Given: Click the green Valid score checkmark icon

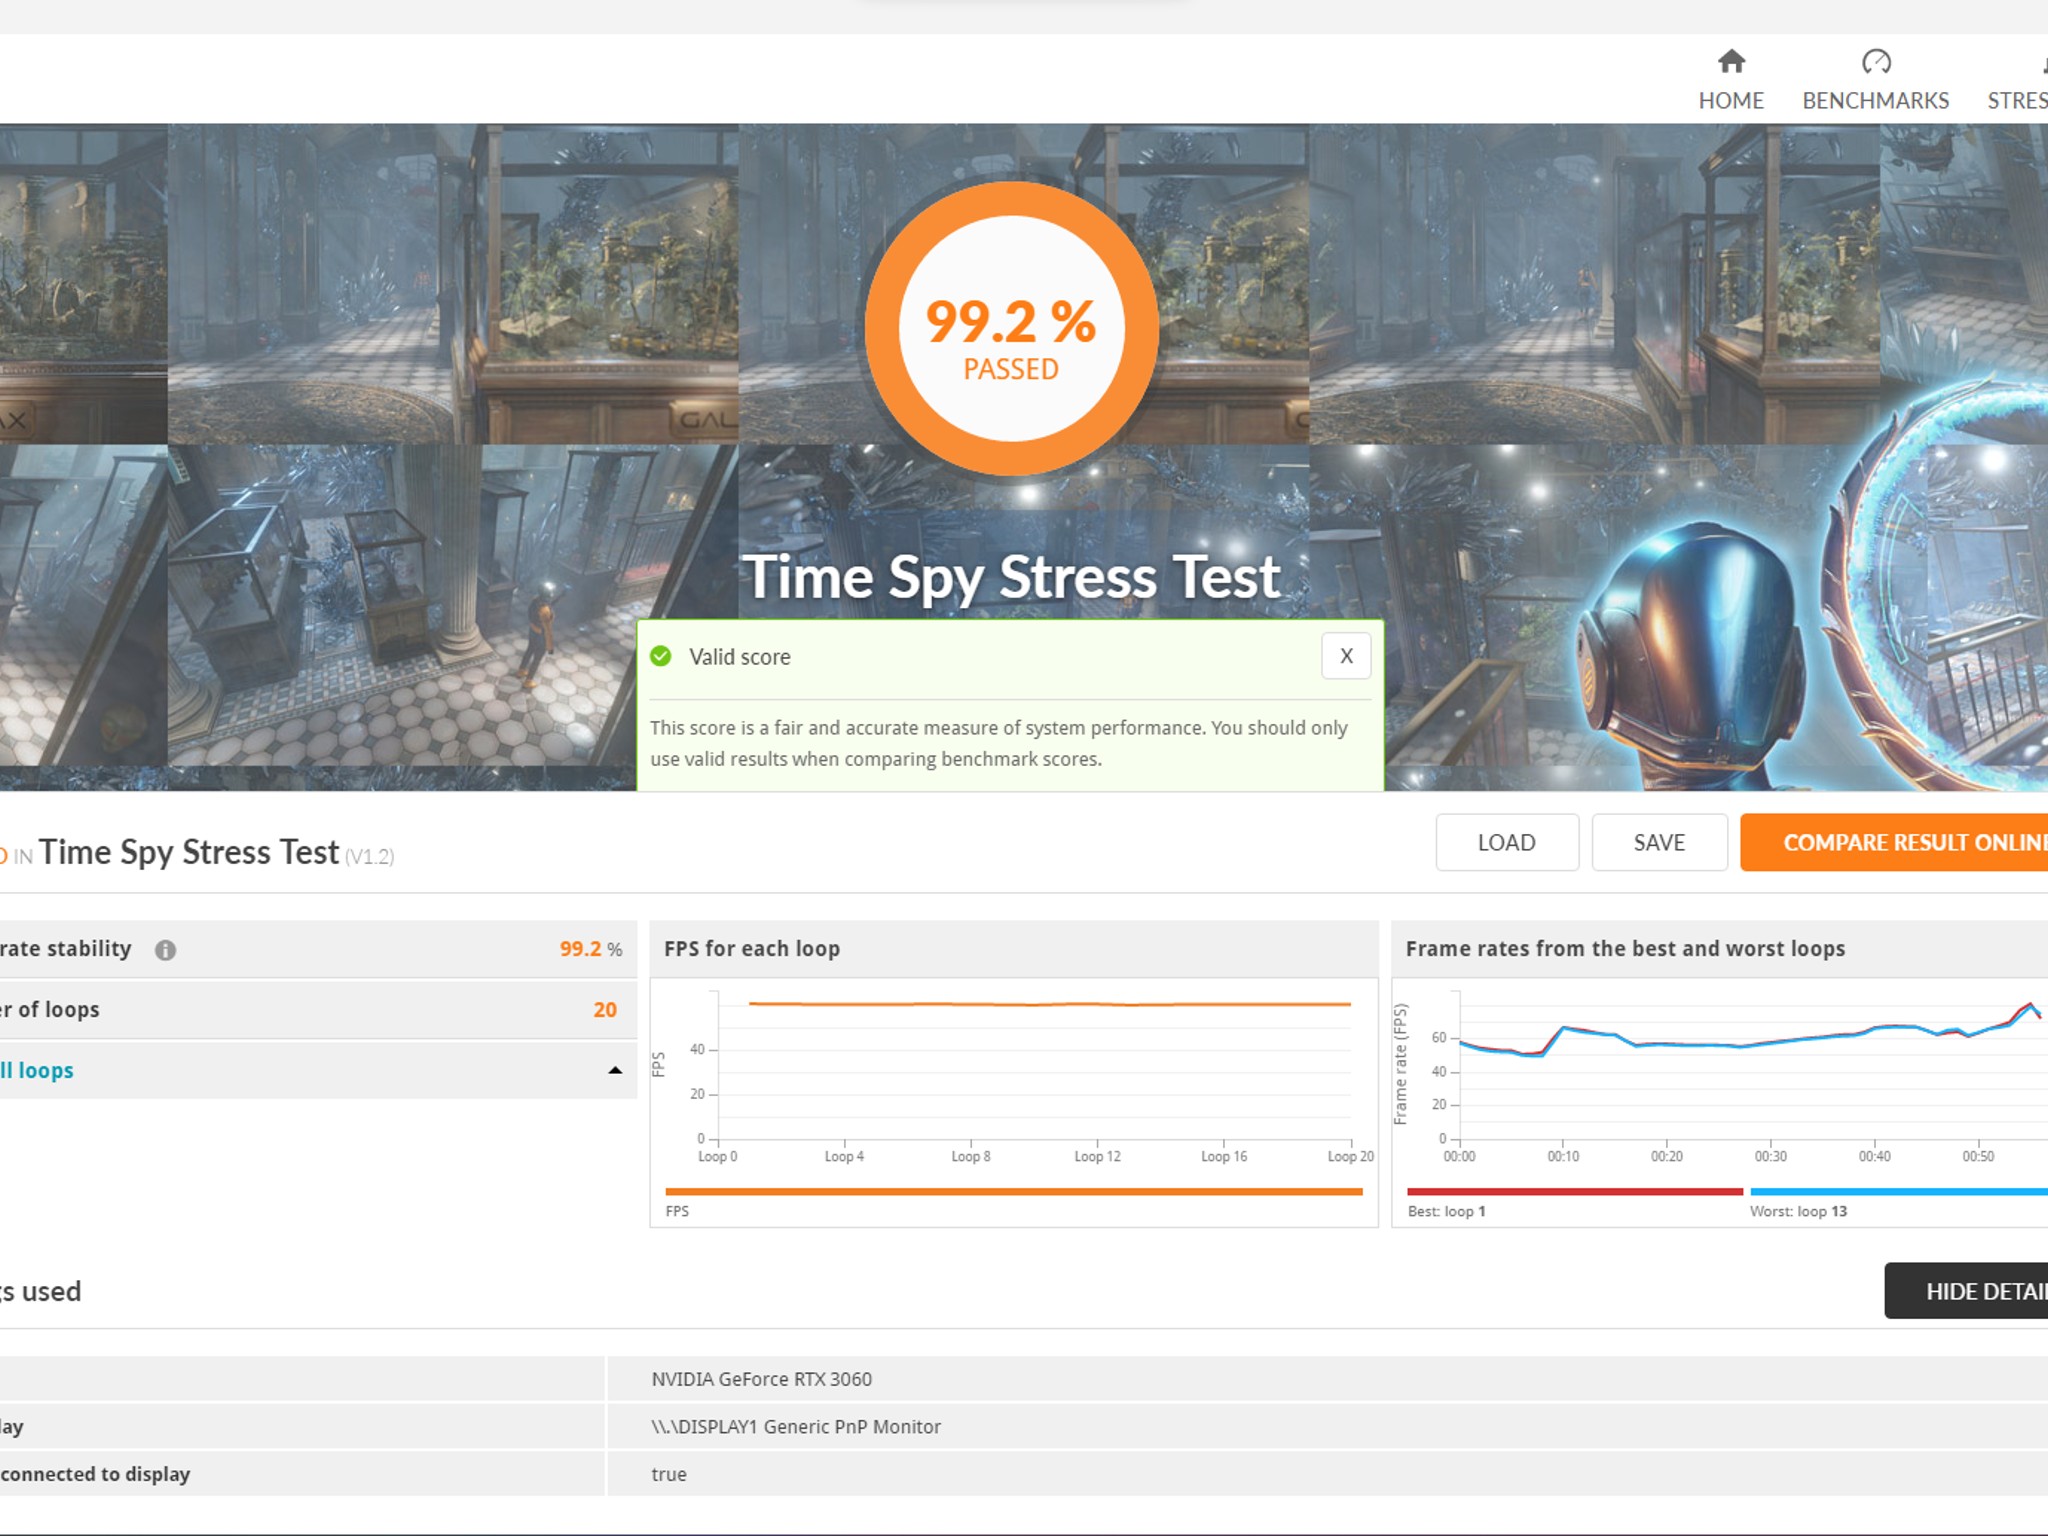Looking at the screenshot, I should 661,656.
